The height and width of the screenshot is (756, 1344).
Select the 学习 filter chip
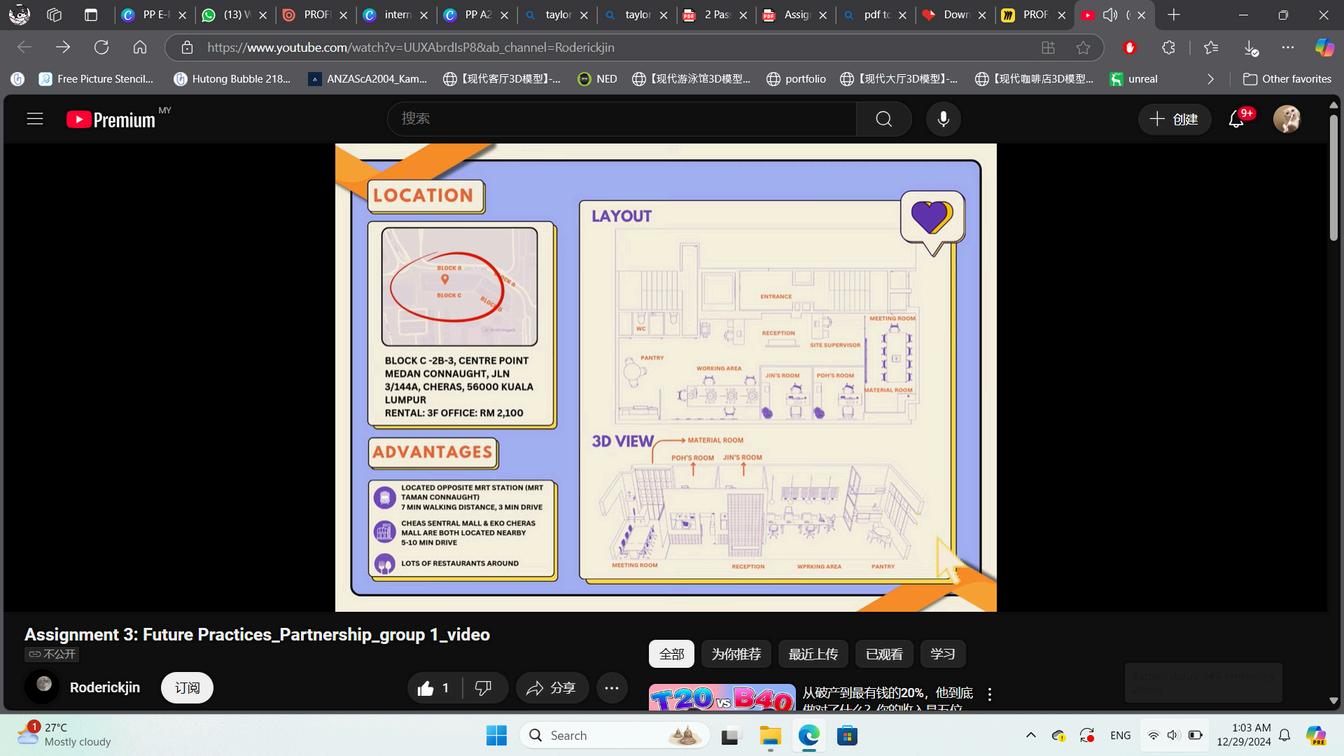[x=943, y=654]
